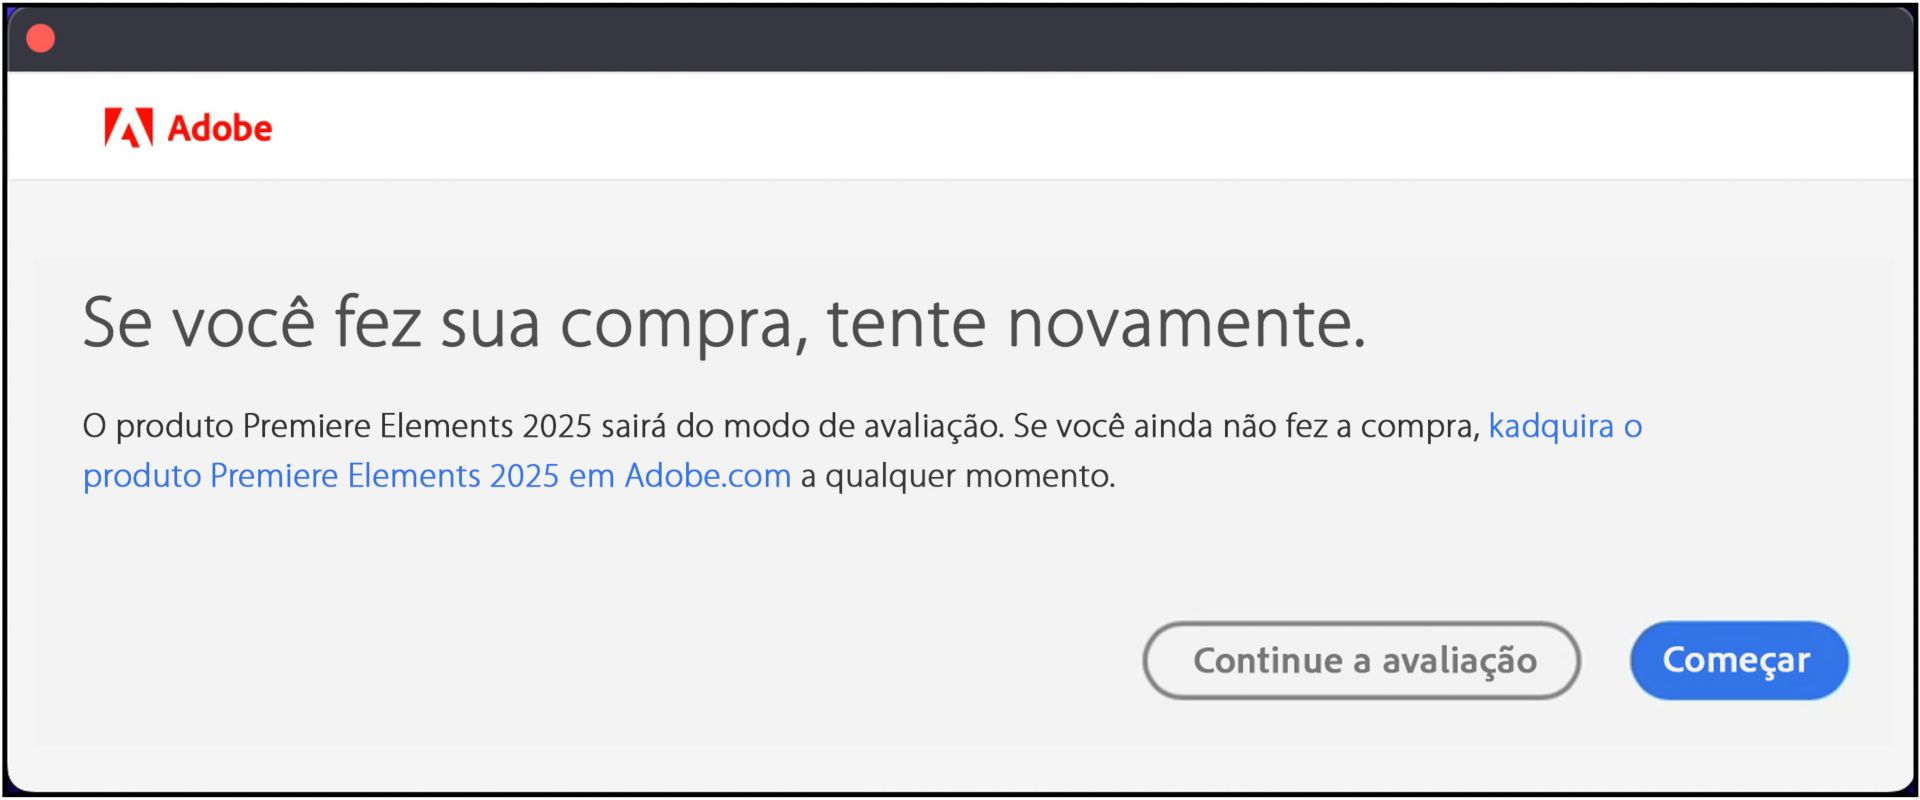Click the dark window title bar
Viewport: 1920px width, 800px height.
click(x=960, y=38)
